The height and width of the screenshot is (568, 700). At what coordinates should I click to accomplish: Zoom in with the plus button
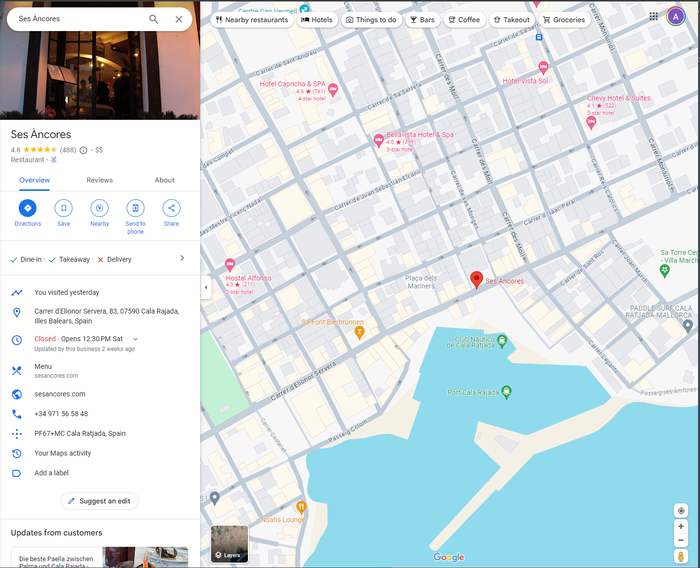point(681,526)
